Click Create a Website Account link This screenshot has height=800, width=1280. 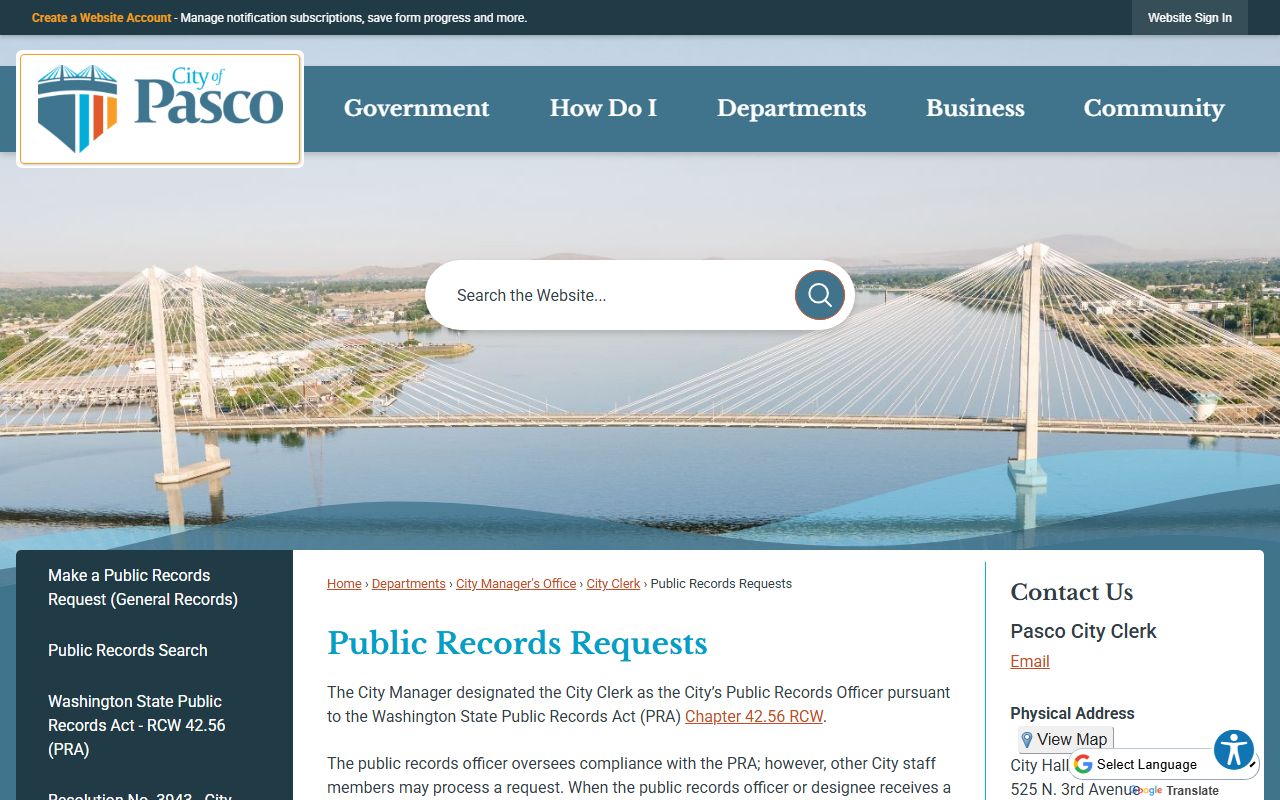[x=102, y=18]
